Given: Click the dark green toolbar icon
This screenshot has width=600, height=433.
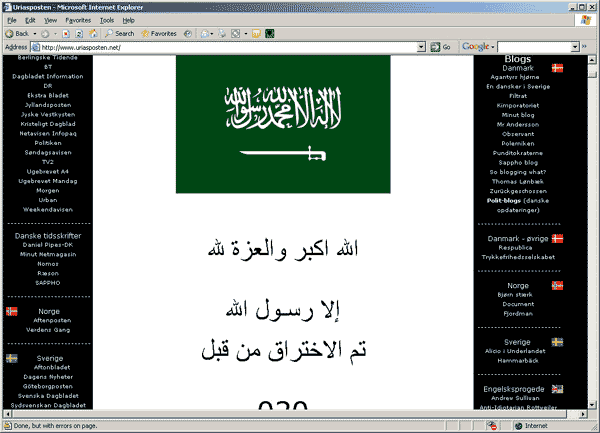Looking at the screenshot, I should tap(270, 34).
